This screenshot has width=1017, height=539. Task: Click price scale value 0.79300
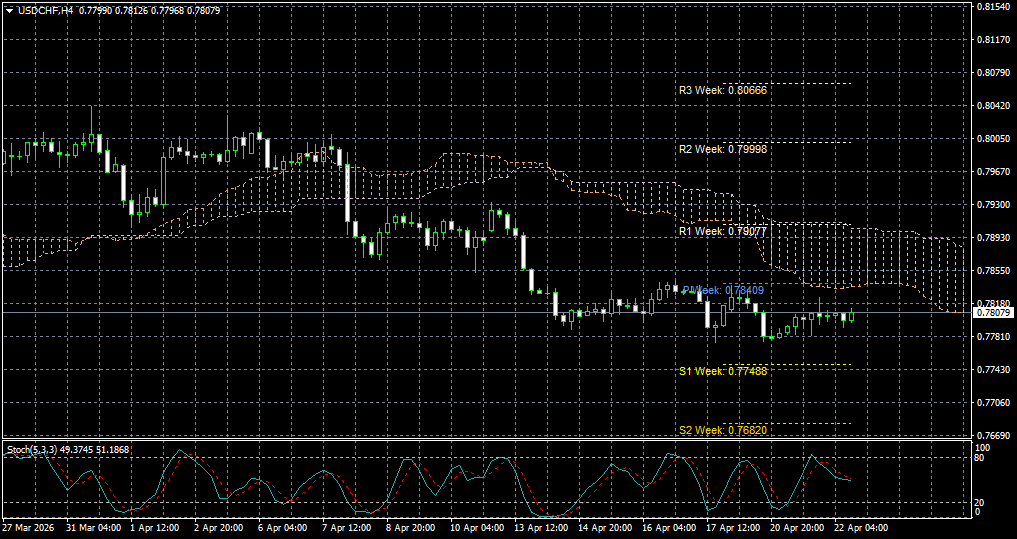coord(993,205)
